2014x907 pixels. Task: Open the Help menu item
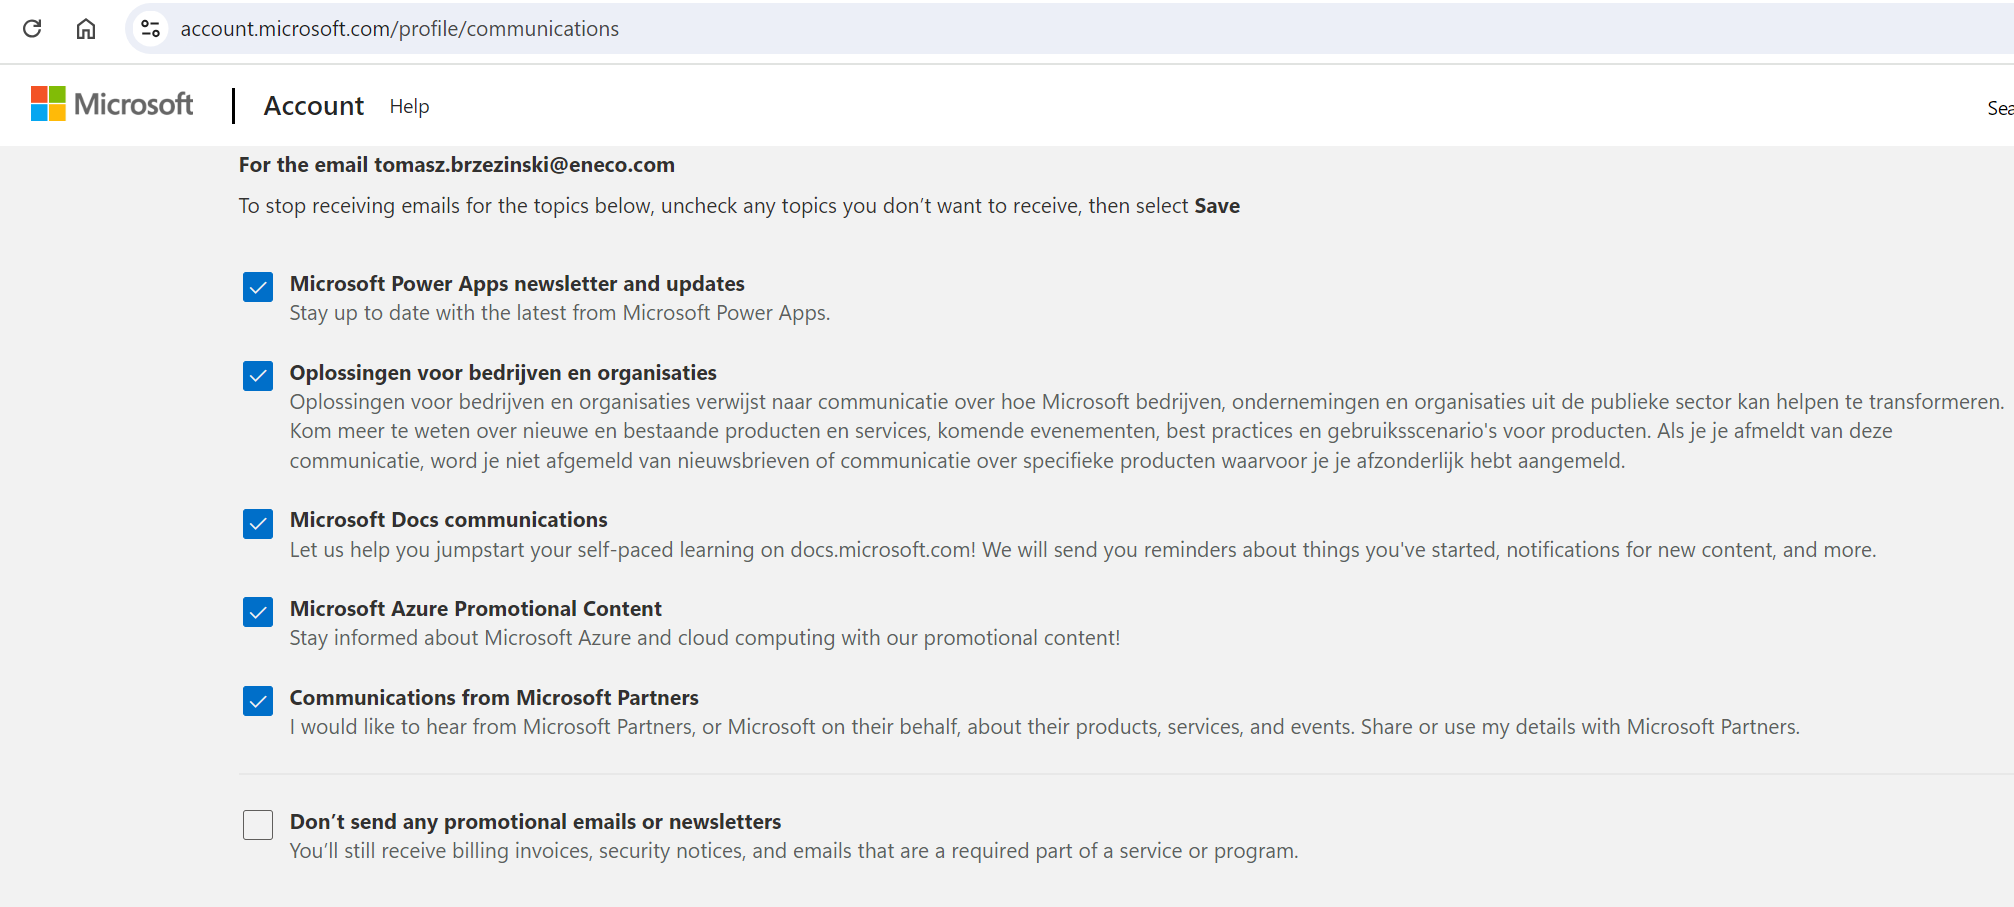pyautogui.click(x=409, y=106)
